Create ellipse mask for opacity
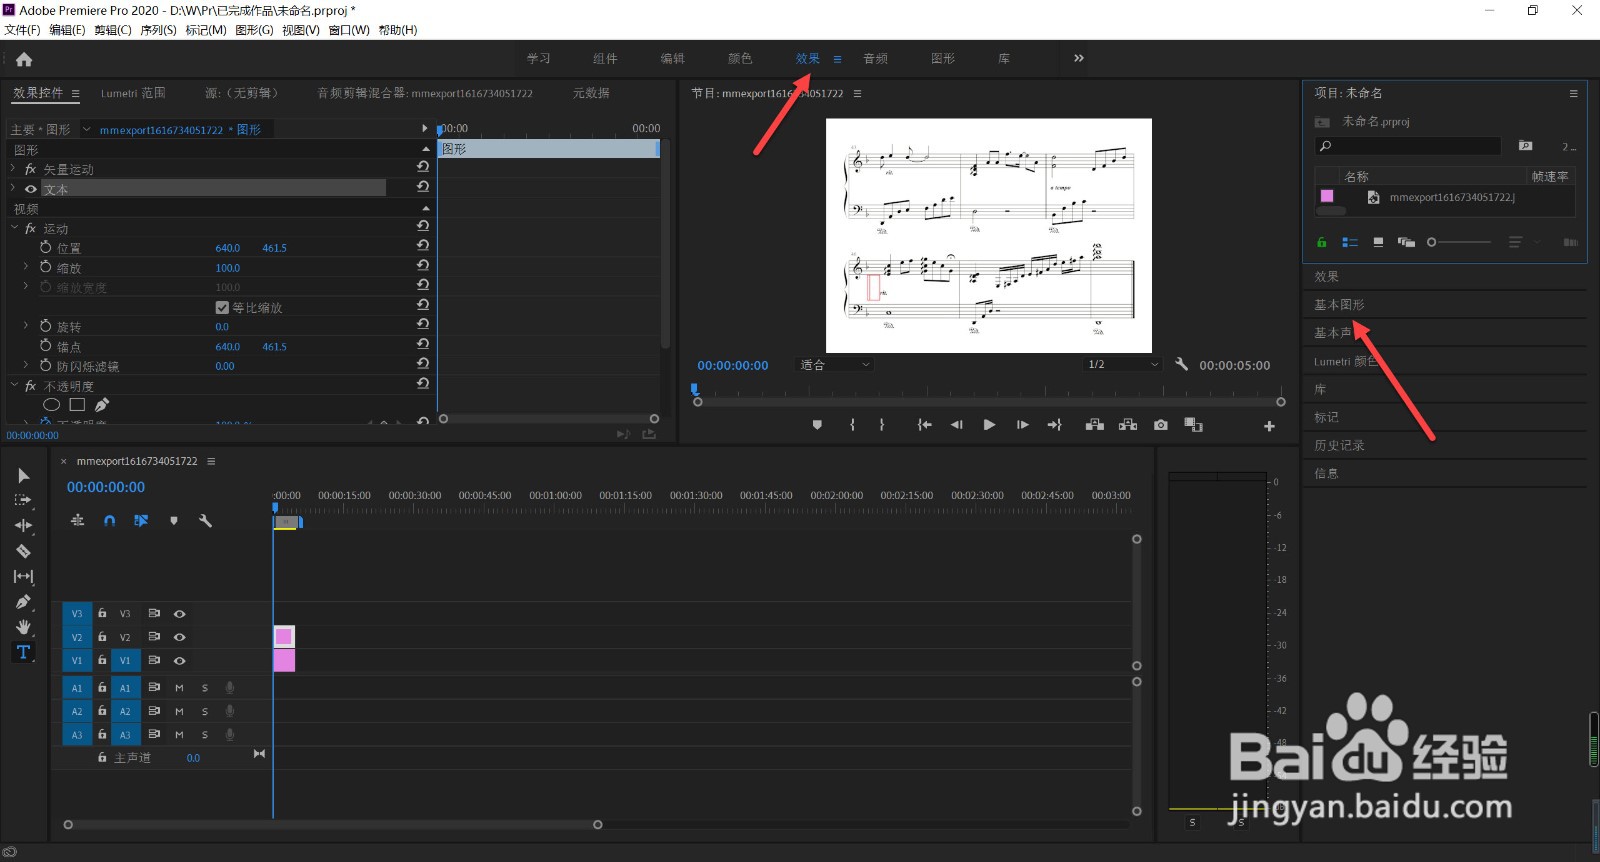Viewport: 1600px width, 862px height. 51,405
